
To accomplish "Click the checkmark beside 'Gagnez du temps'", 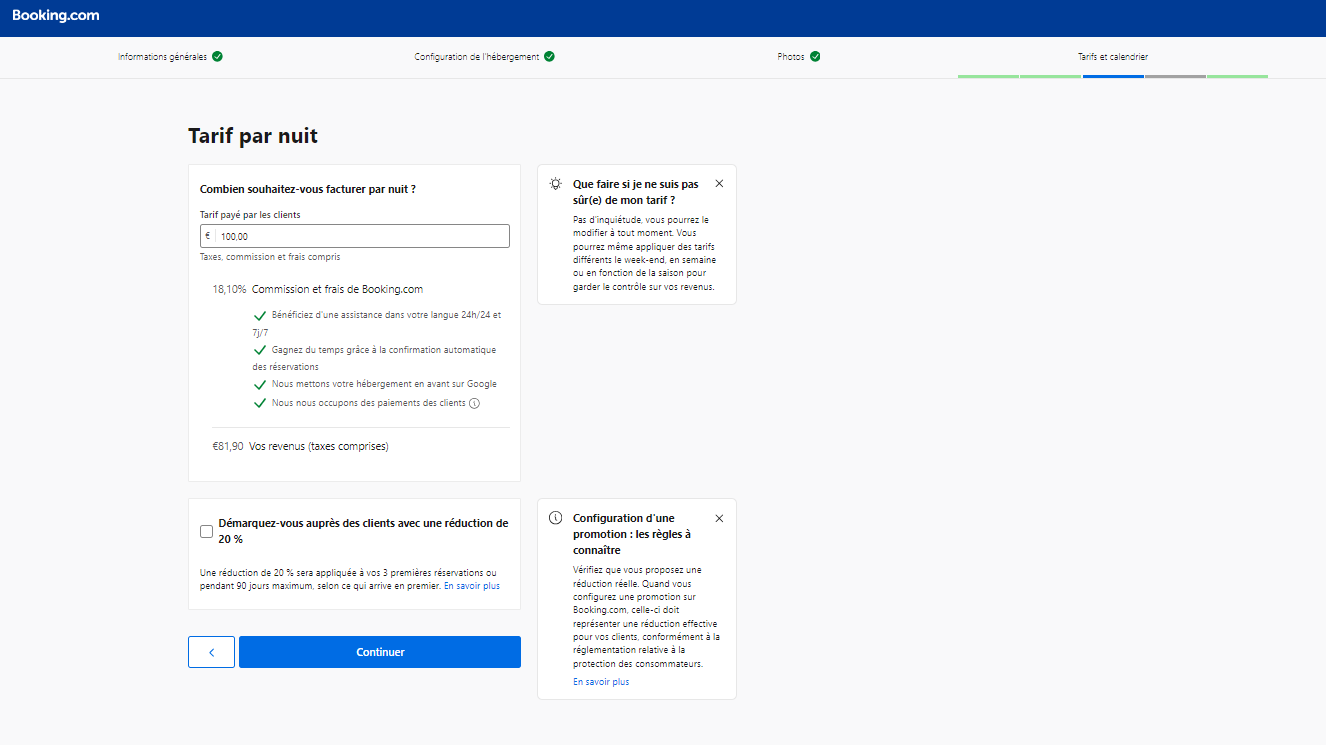I will point(260,350).
